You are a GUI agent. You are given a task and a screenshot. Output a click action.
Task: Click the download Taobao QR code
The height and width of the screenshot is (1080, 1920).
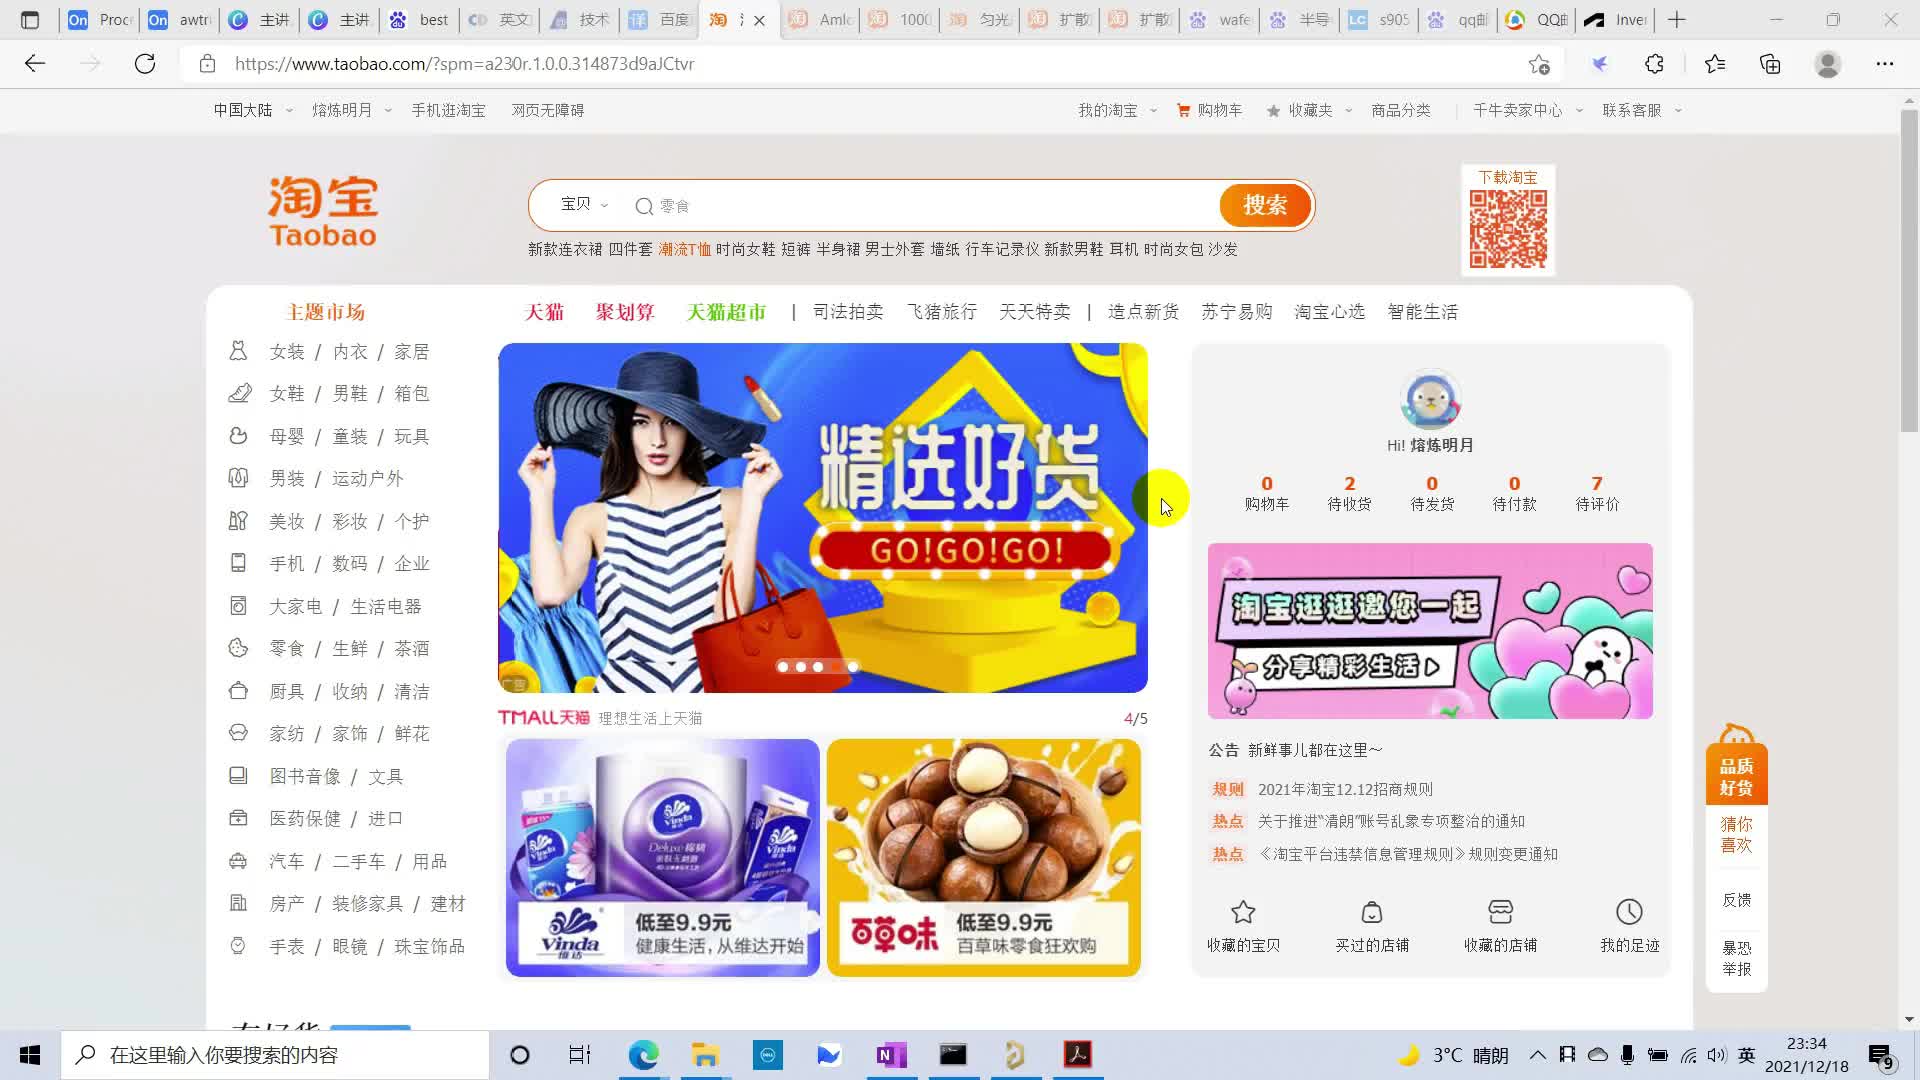click(x=1508, y=229)
